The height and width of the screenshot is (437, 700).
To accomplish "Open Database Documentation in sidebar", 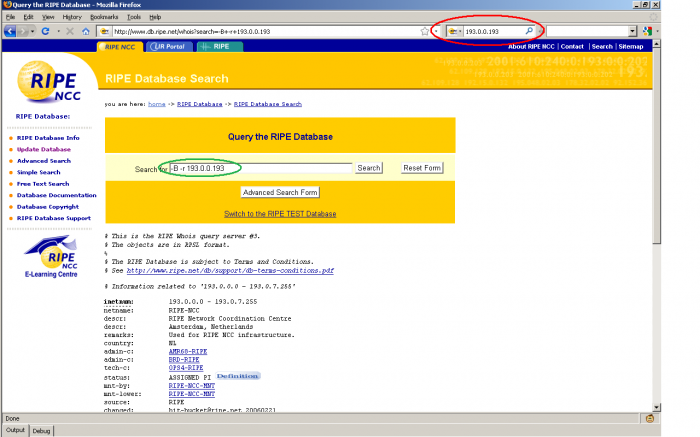I will coord(57,195).
